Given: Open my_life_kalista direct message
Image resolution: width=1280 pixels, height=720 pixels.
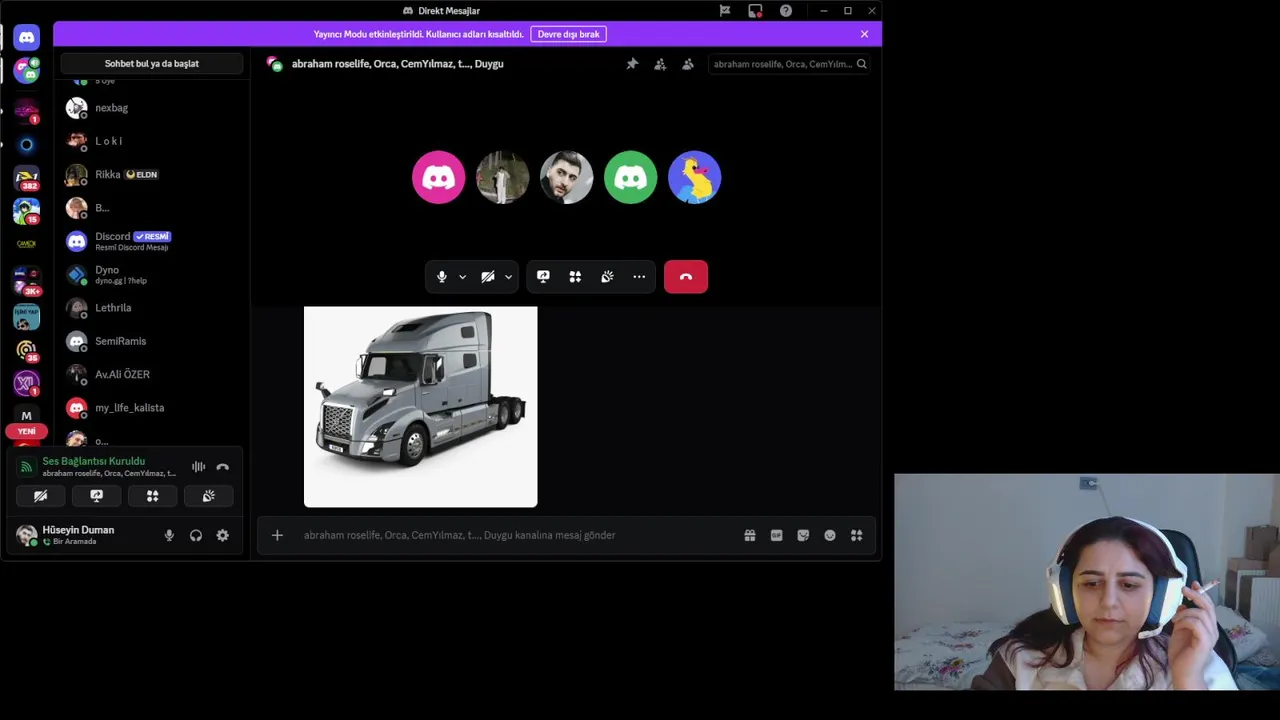Looking at the screenshot, I should [152, 408].
